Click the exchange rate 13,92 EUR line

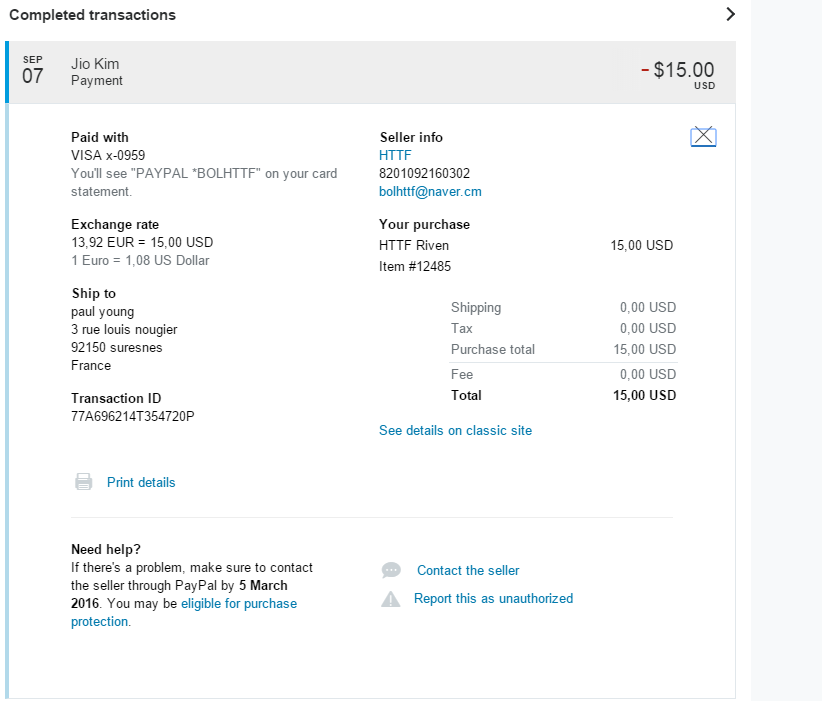tap(142, 242)
